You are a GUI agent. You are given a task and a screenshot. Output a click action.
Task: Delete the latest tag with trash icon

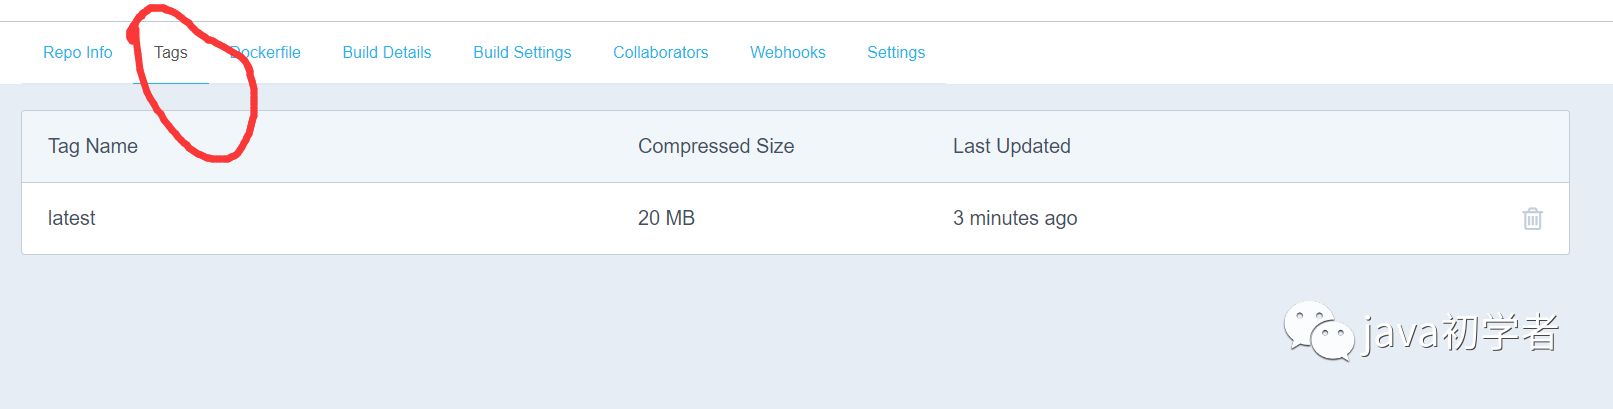coord(1532,218)
